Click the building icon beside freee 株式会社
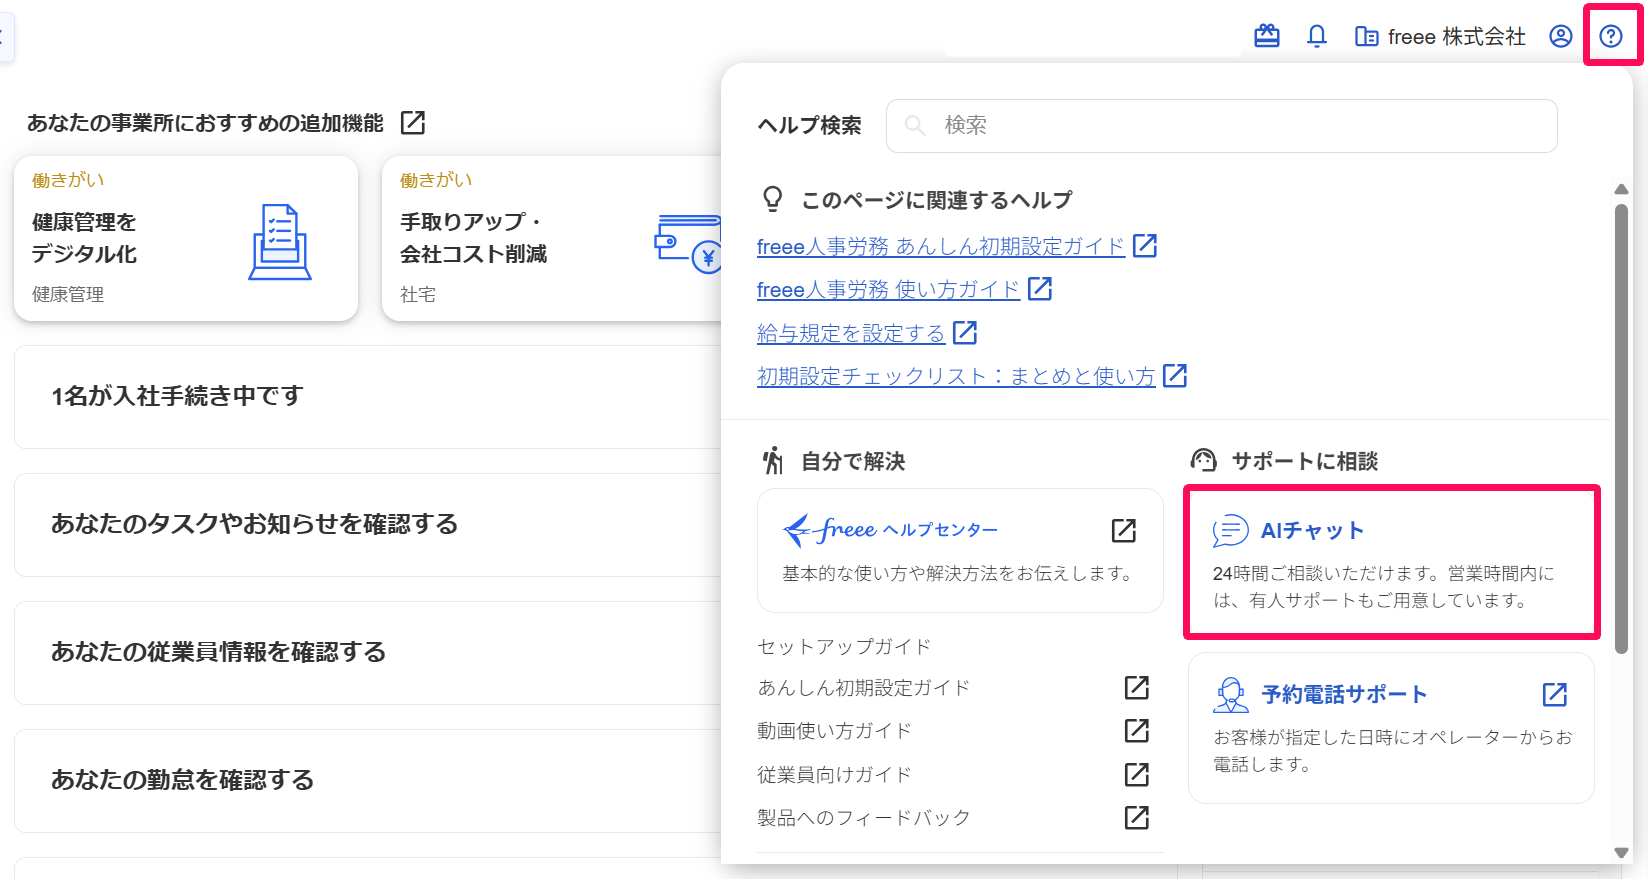The height and width of the screenshot is (879, 1648). [x=1366, y=37]
